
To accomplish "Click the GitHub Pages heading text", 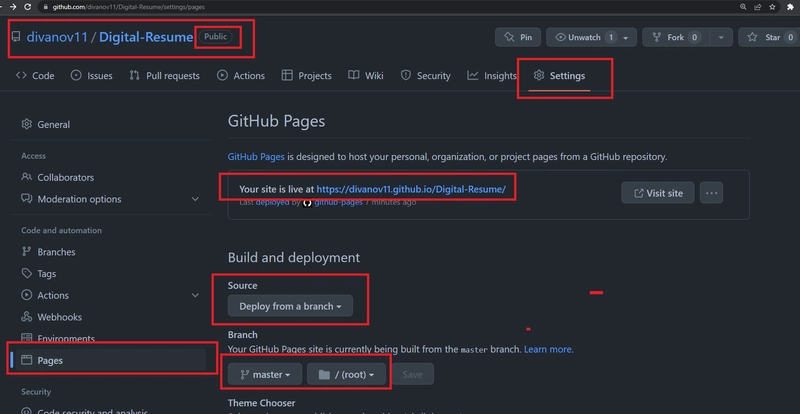I will point(276,121).
